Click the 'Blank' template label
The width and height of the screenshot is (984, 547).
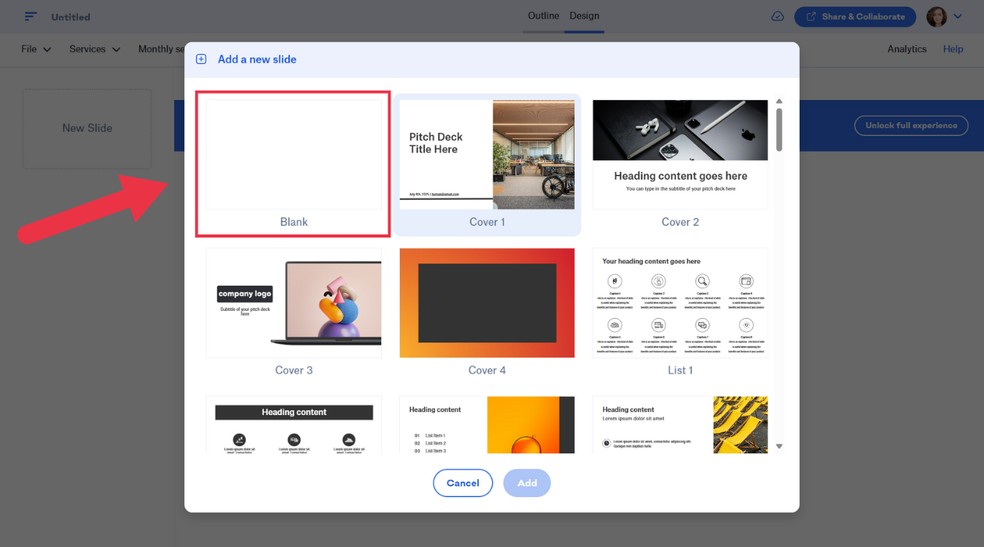(x=294, y=222)
